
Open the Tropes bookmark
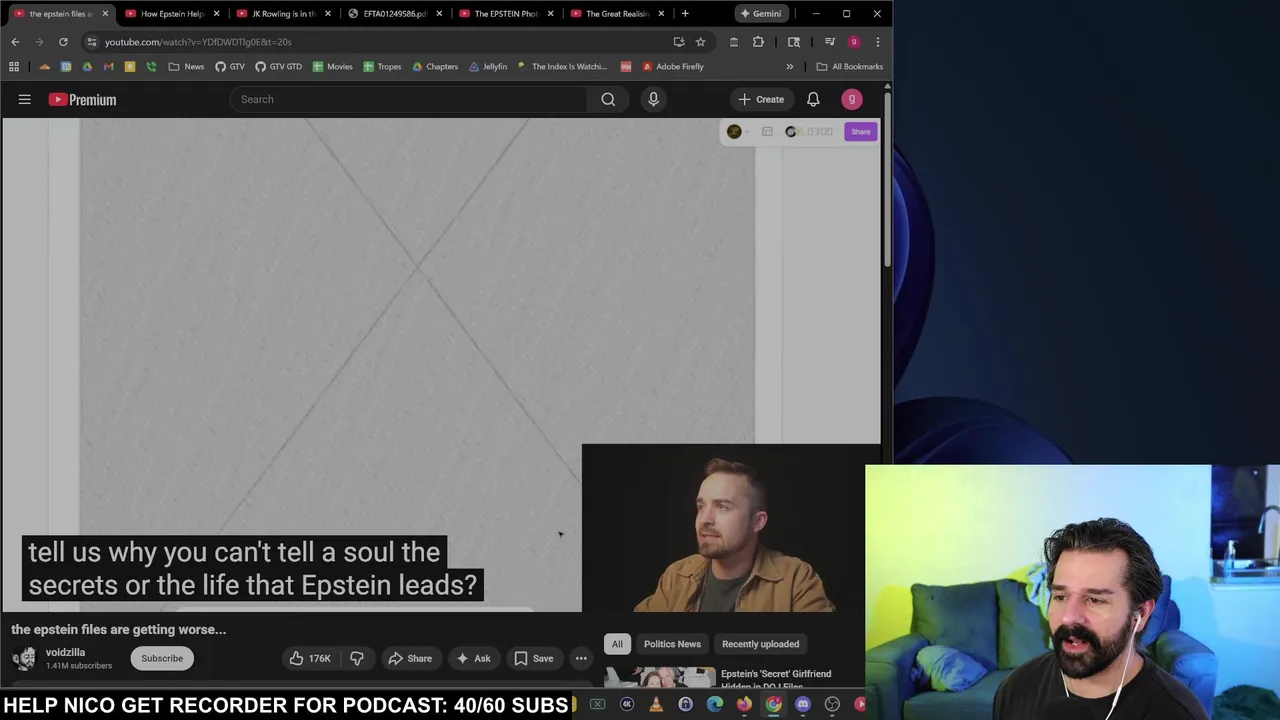click(382, 67)
